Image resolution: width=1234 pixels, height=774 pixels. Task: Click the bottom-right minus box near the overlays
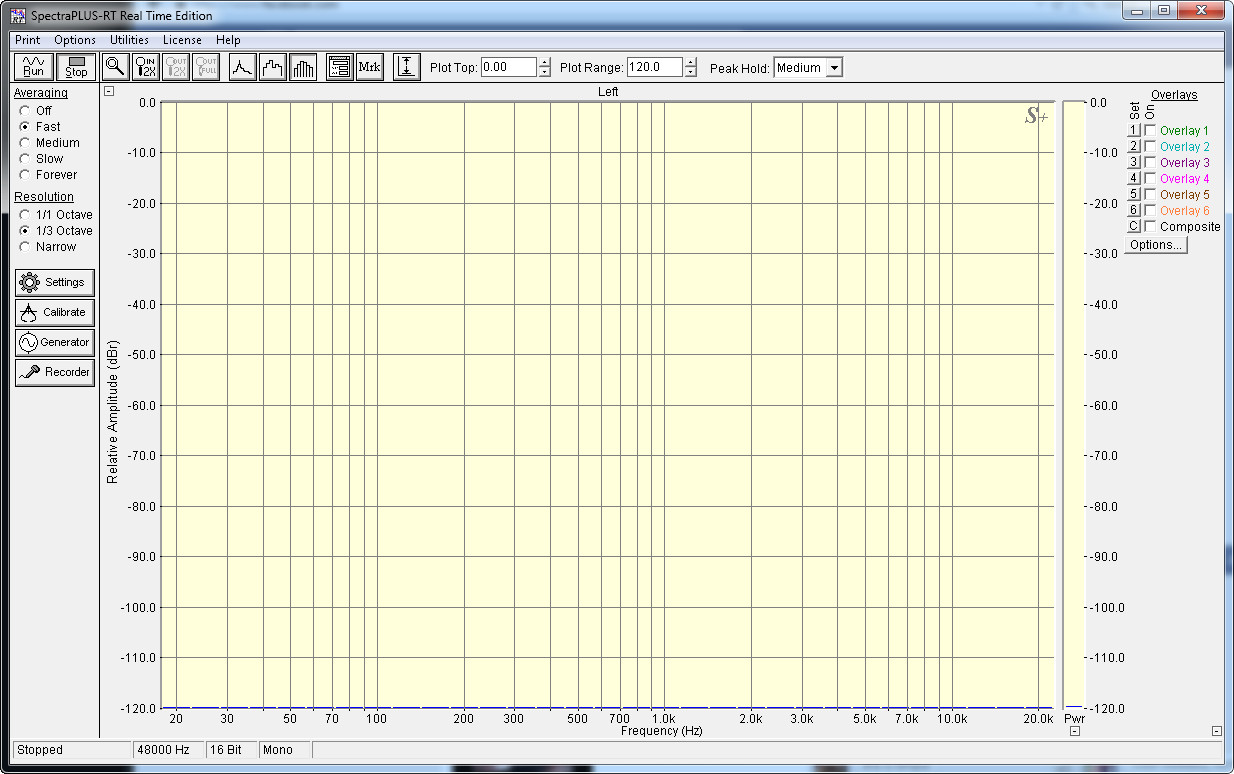click(x=1216, y=731)
